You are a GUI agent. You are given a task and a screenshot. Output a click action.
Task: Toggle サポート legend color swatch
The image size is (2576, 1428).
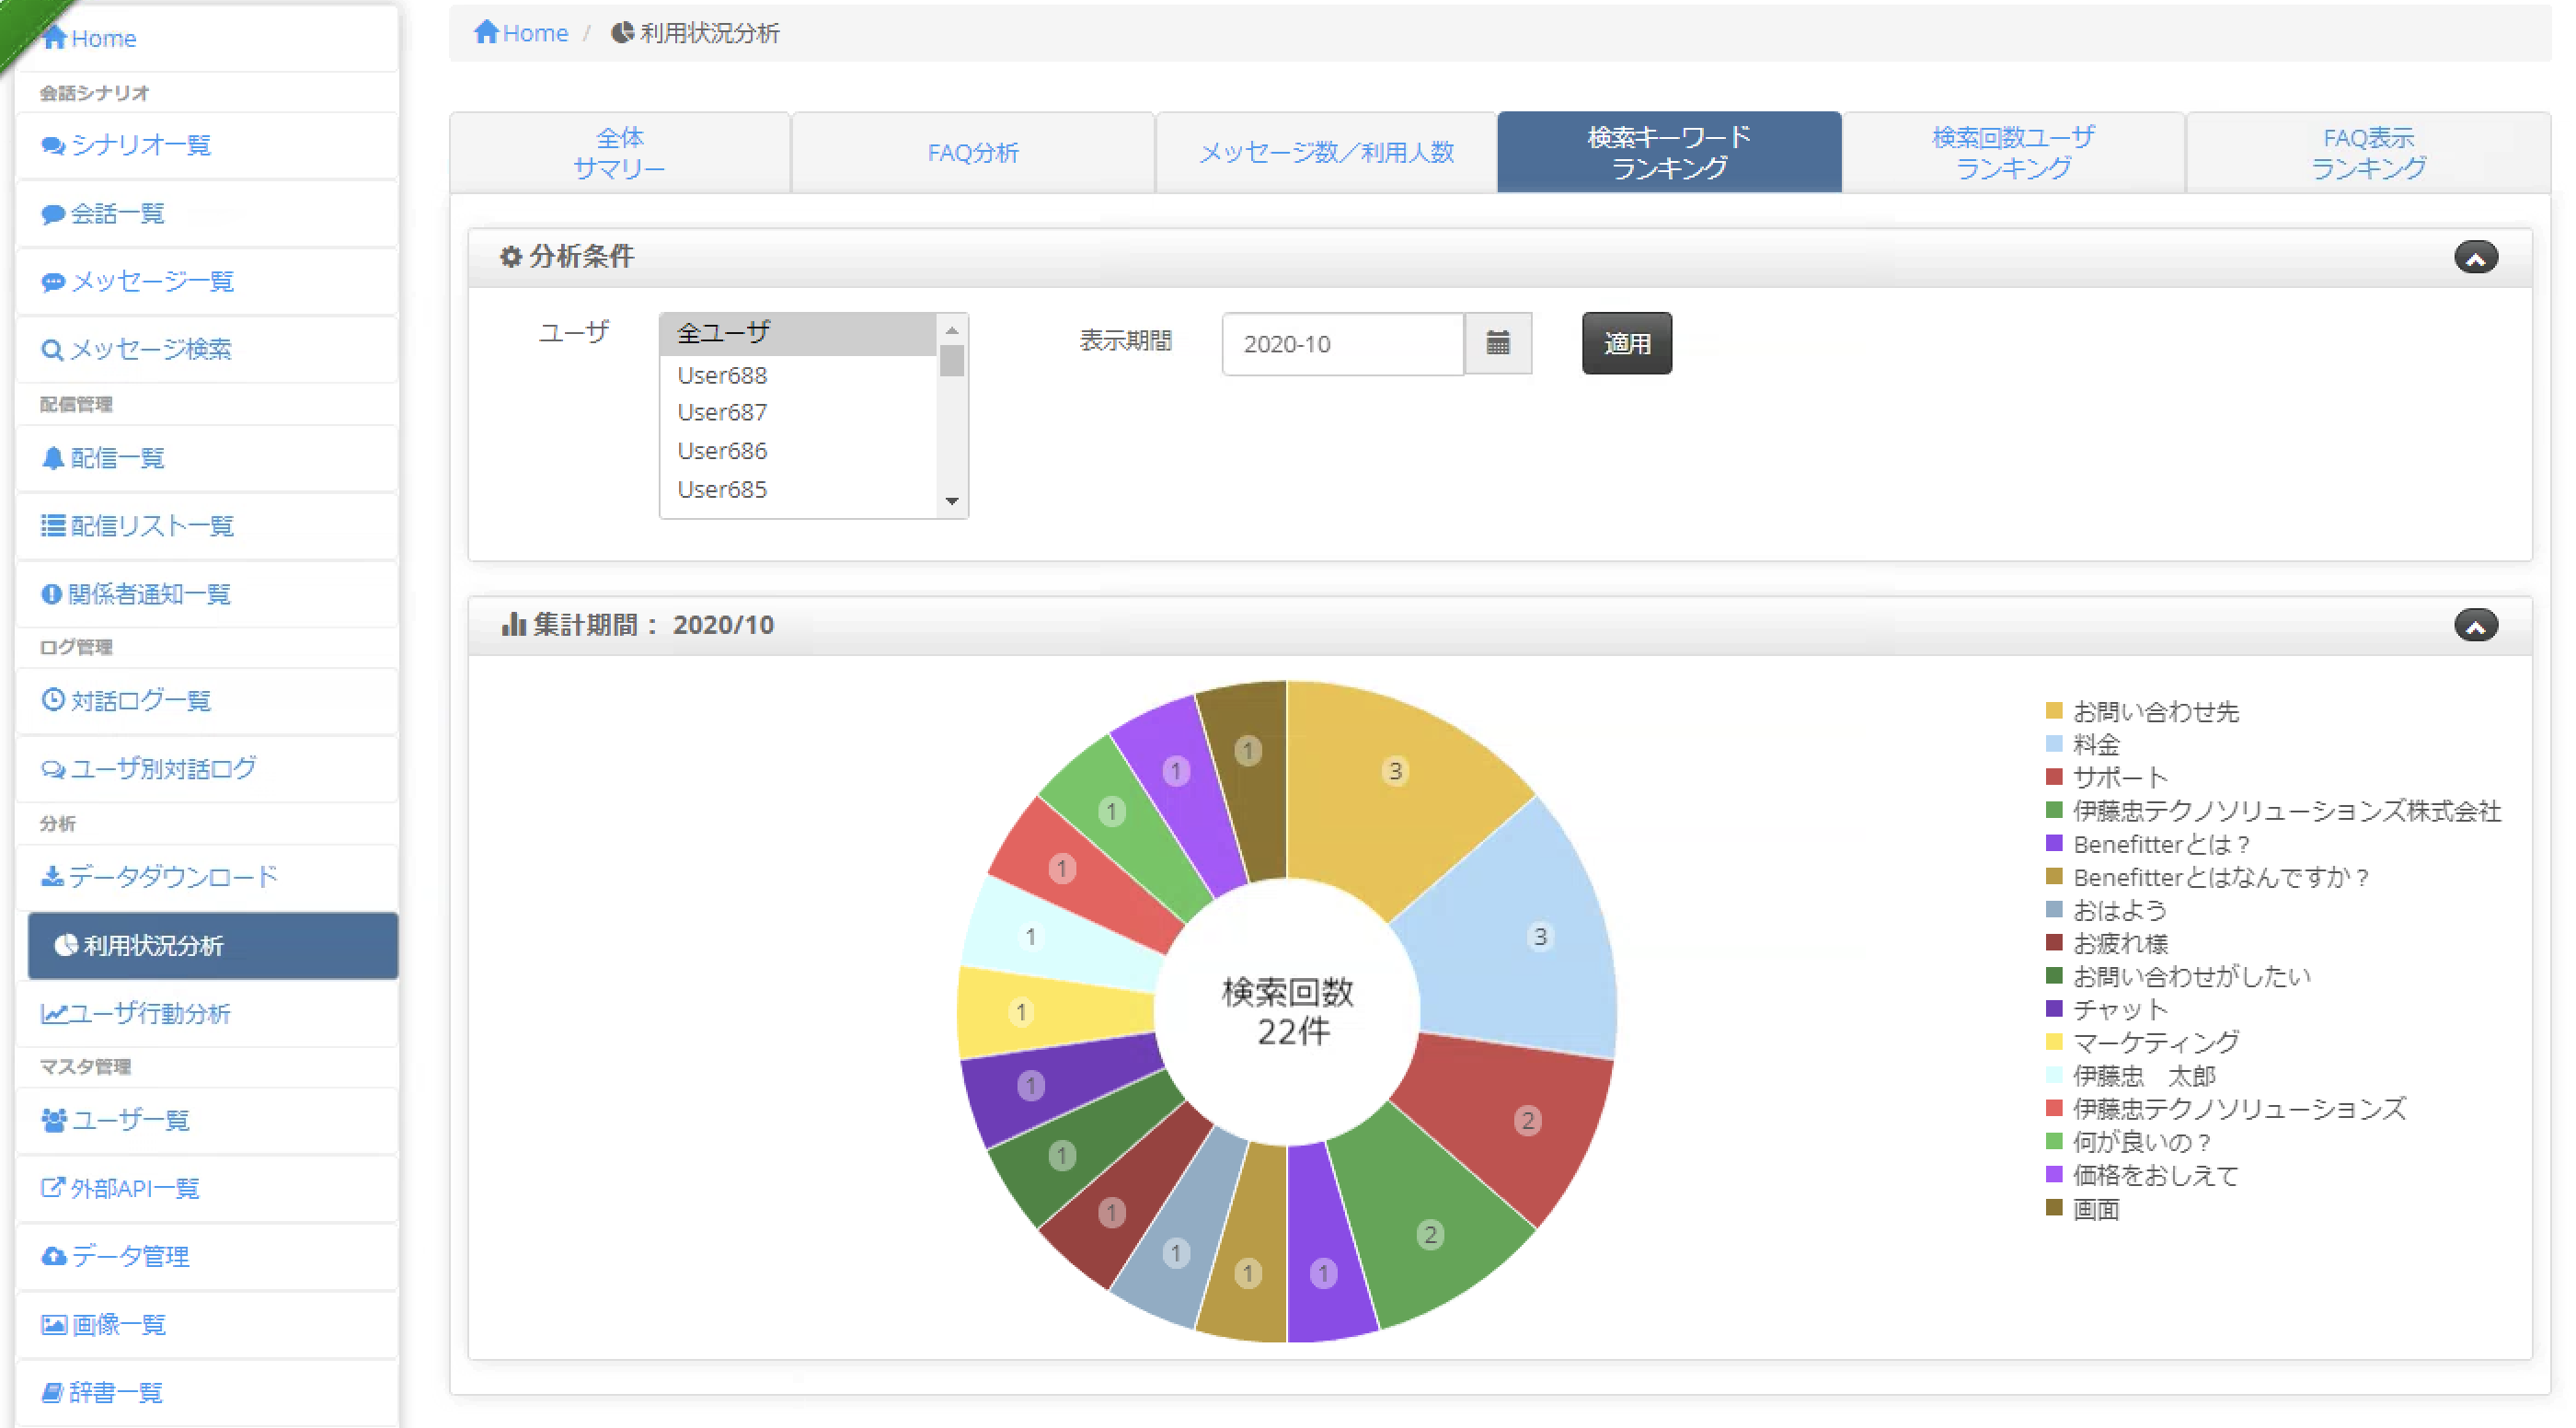click(x=2054, y=777)
